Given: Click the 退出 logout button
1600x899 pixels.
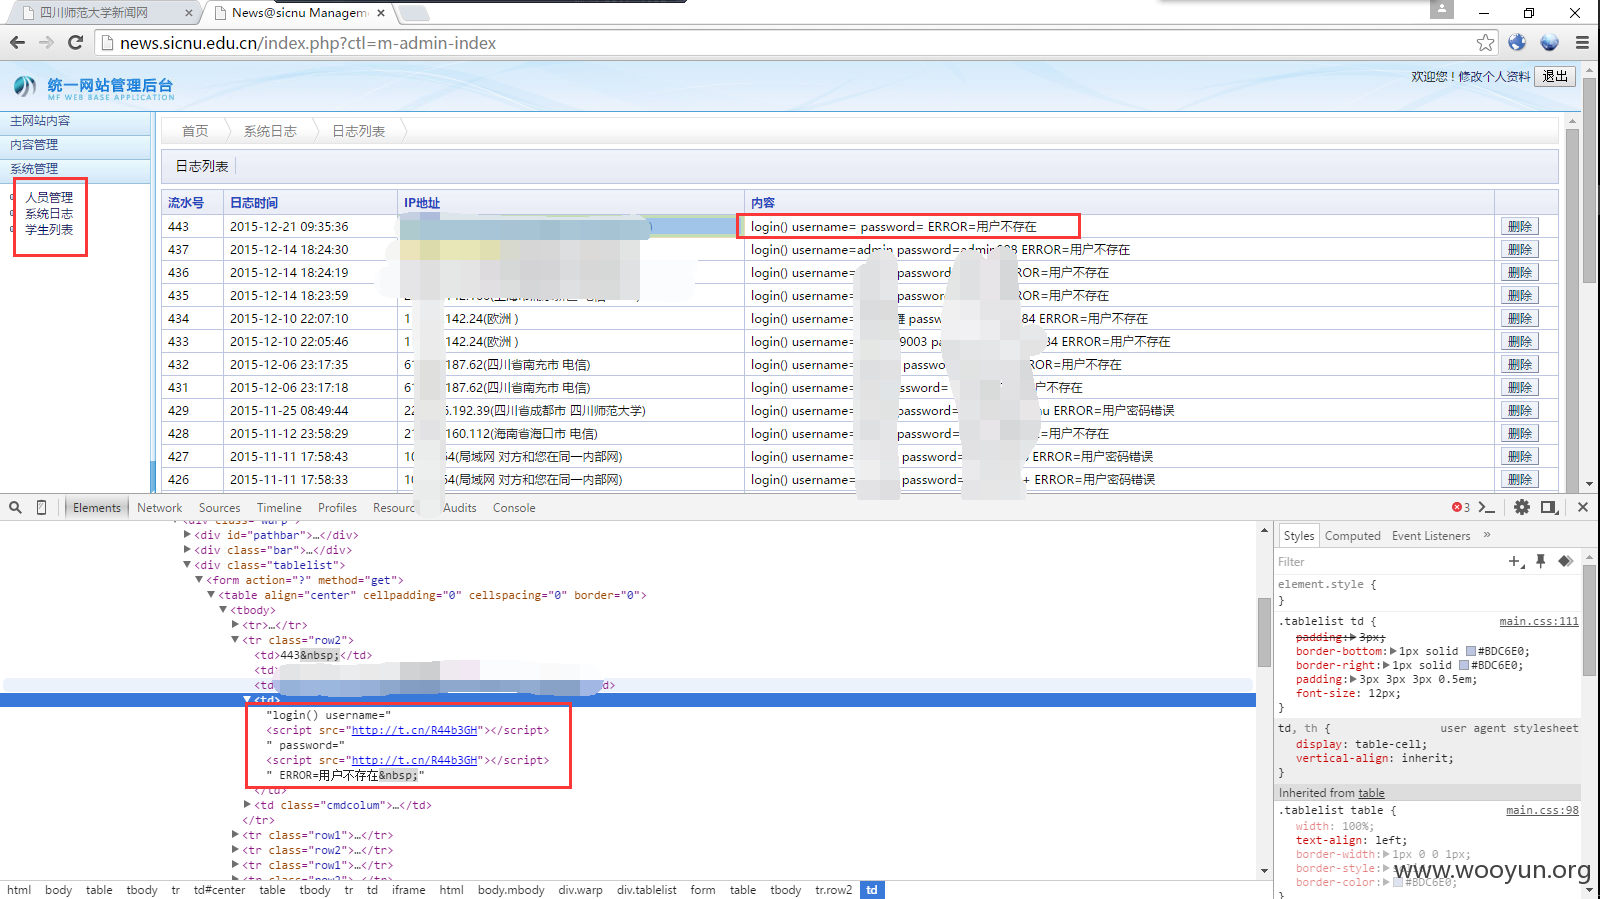Looking at the screenshot, I should [x=1555, y=76].
